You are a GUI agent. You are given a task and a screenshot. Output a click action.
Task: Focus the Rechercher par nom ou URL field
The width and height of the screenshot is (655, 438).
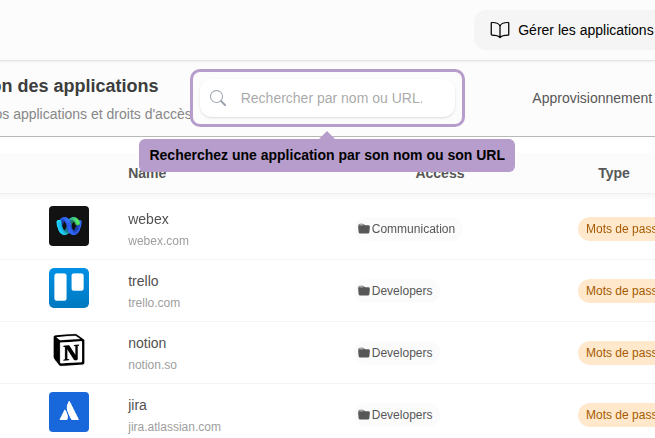(340, 98)
